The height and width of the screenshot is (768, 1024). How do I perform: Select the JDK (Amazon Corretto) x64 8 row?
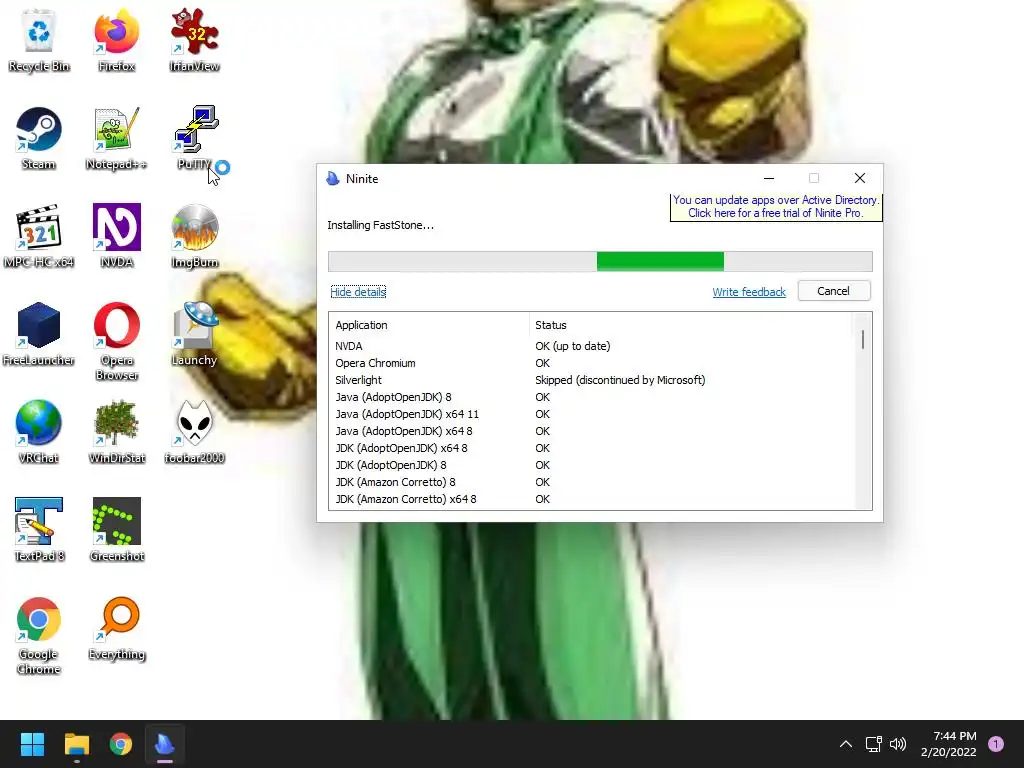coord(591,499)
